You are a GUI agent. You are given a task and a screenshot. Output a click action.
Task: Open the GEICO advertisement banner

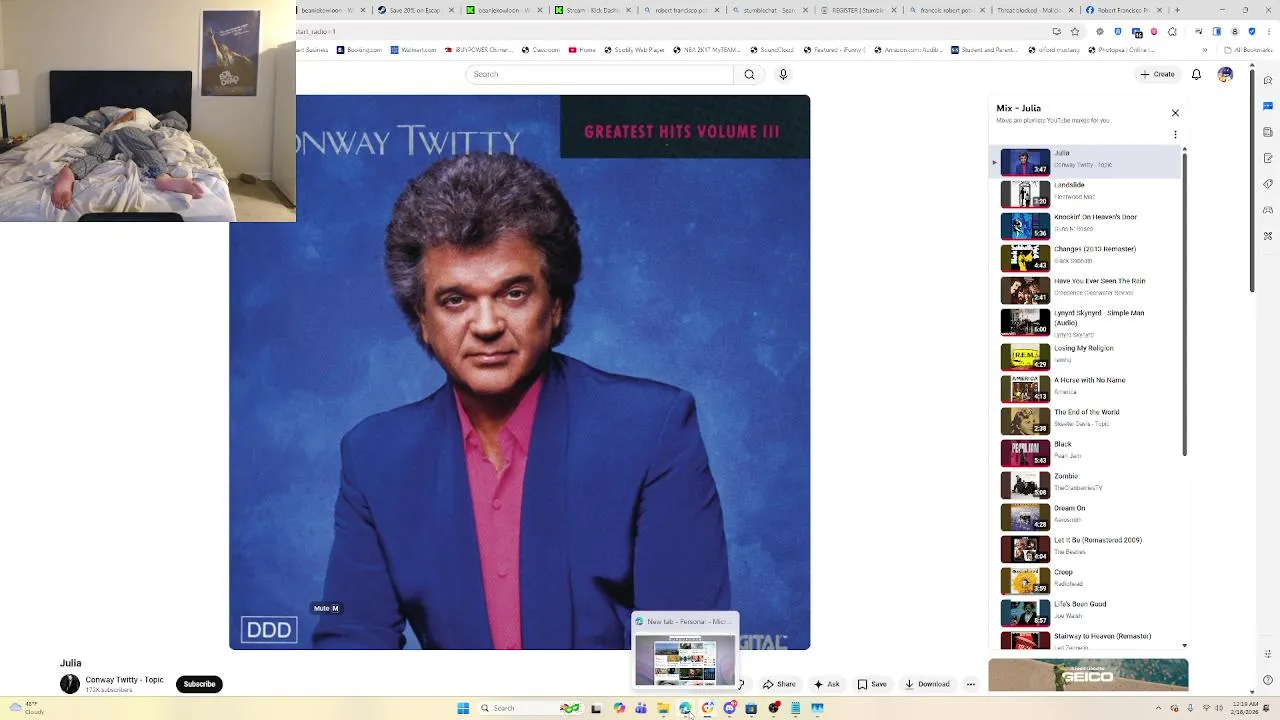click(x=1088, y=675)
